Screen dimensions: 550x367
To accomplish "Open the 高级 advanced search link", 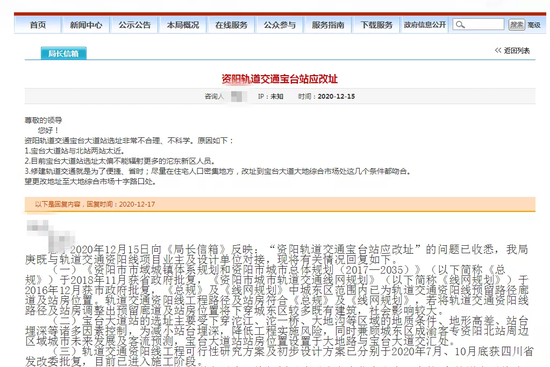I will (x=534, y=25).
